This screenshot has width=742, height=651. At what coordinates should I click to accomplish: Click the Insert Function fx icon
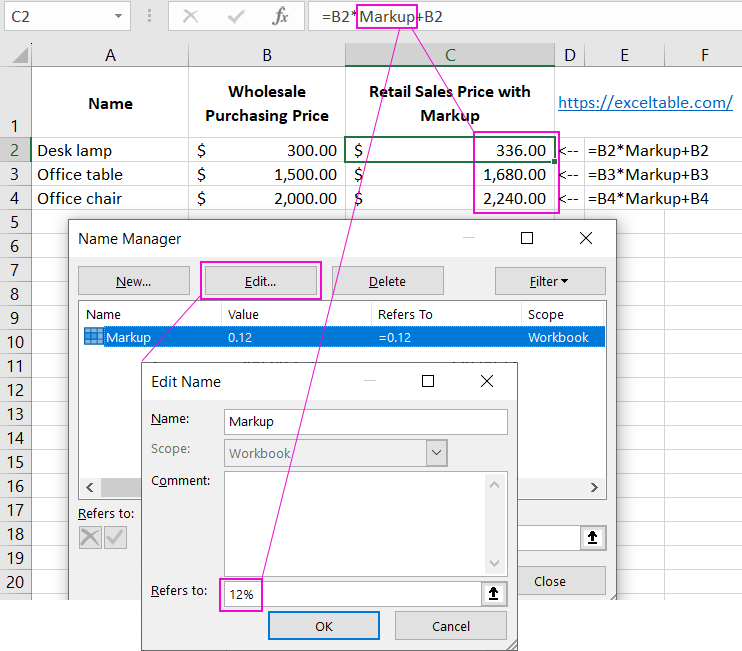(281, 16)
